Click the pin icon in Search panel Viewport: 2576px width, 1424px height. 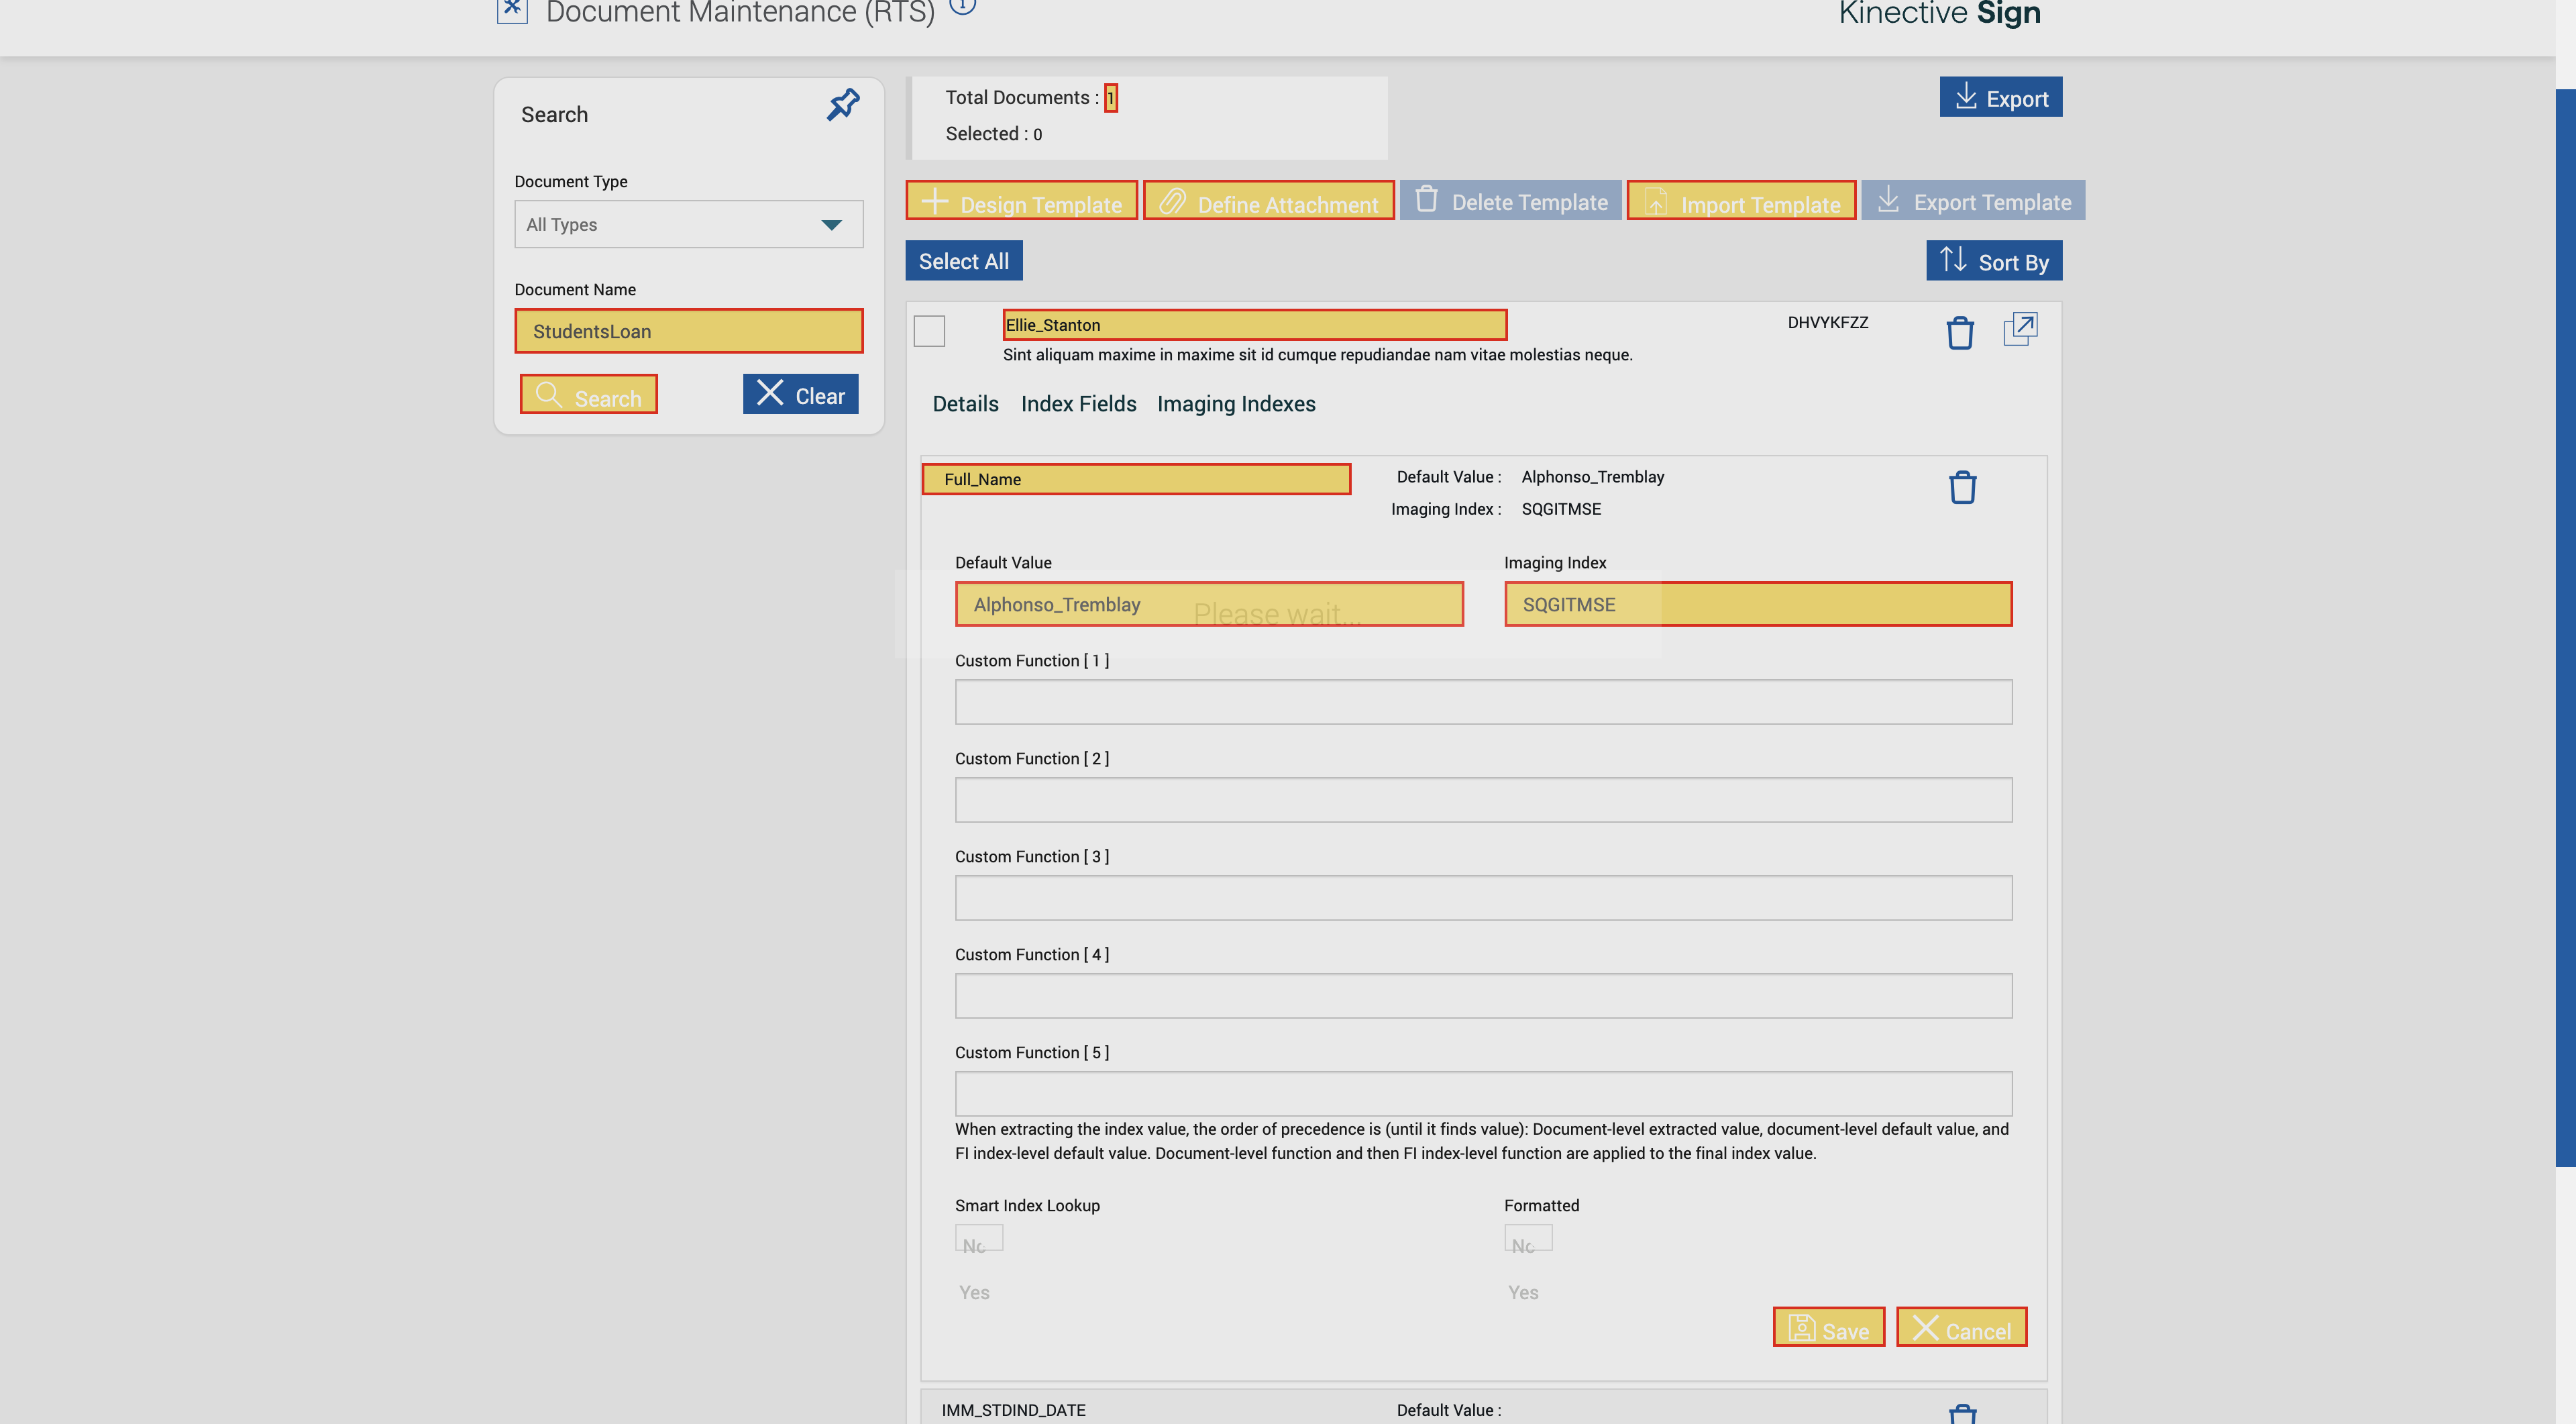(843, 104)
